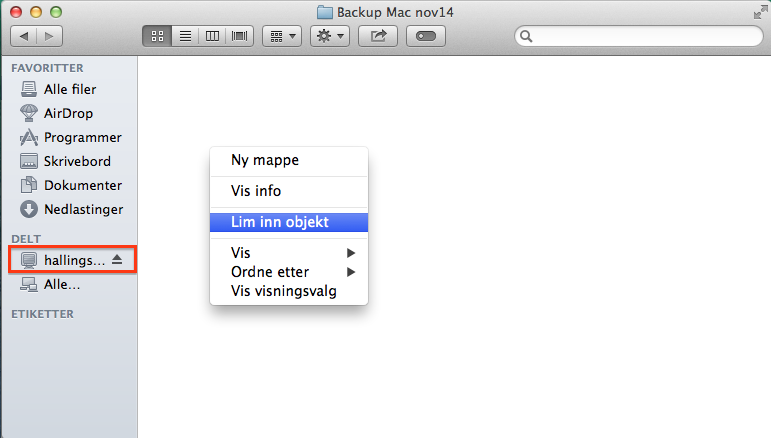Click the Share toolbar button
Viewport: 771px width, 438px height.
(x=378, y=35)
